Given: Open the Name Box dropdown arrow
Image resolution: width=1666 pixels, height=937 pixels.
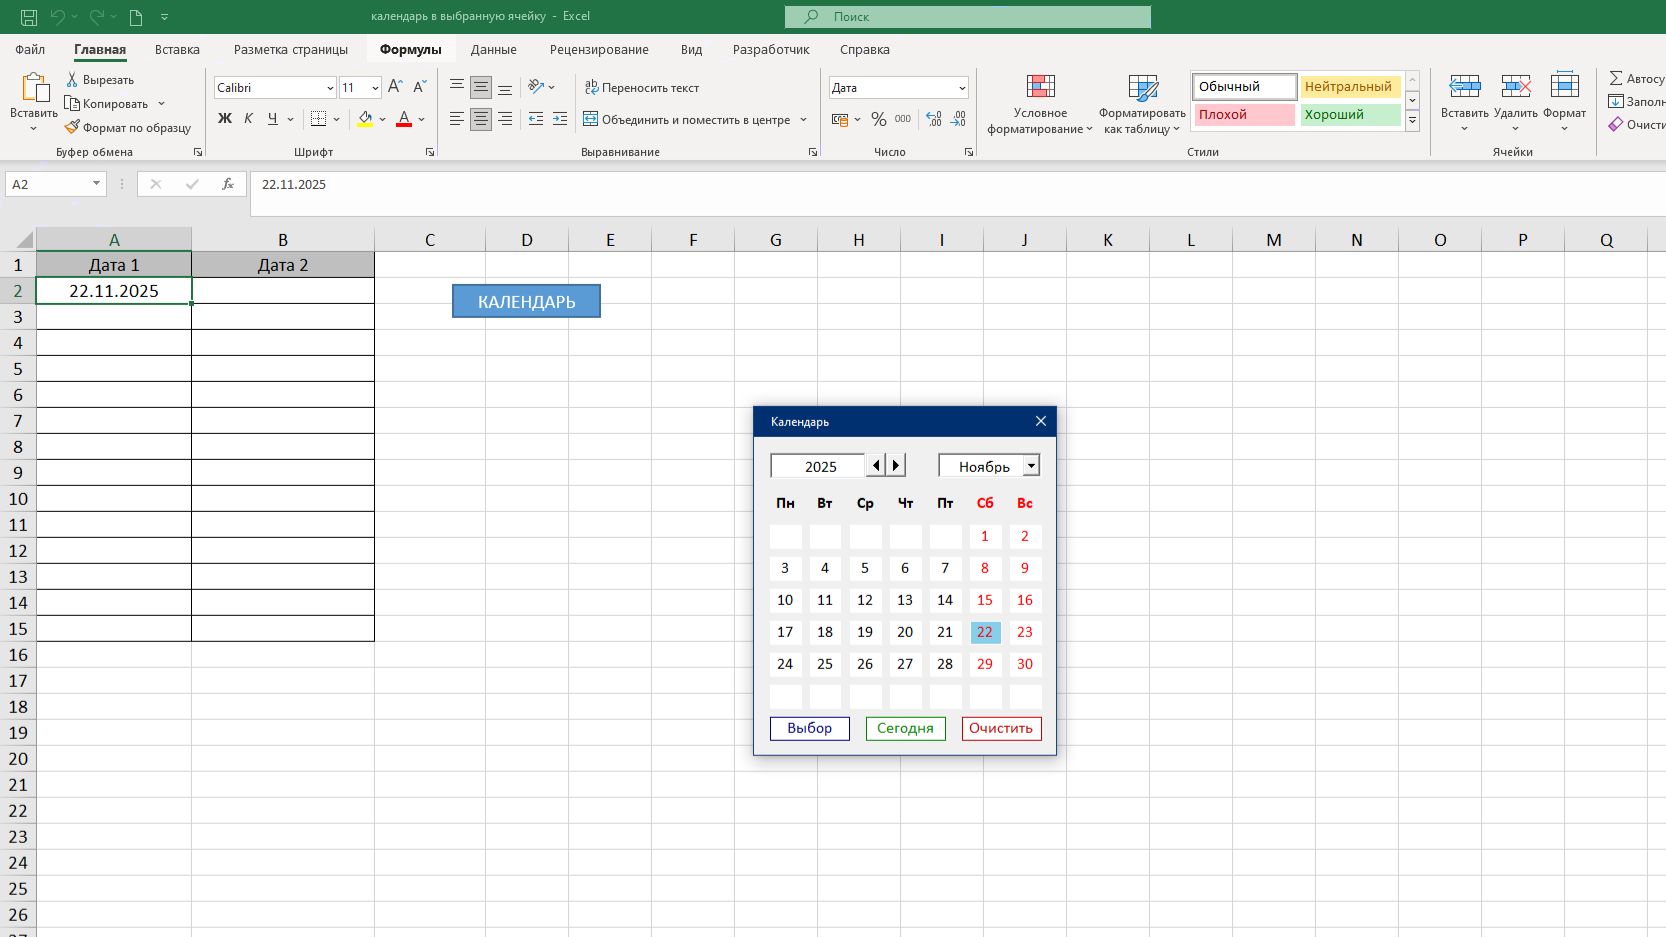Looking at the screenshot, I should 96,184.
